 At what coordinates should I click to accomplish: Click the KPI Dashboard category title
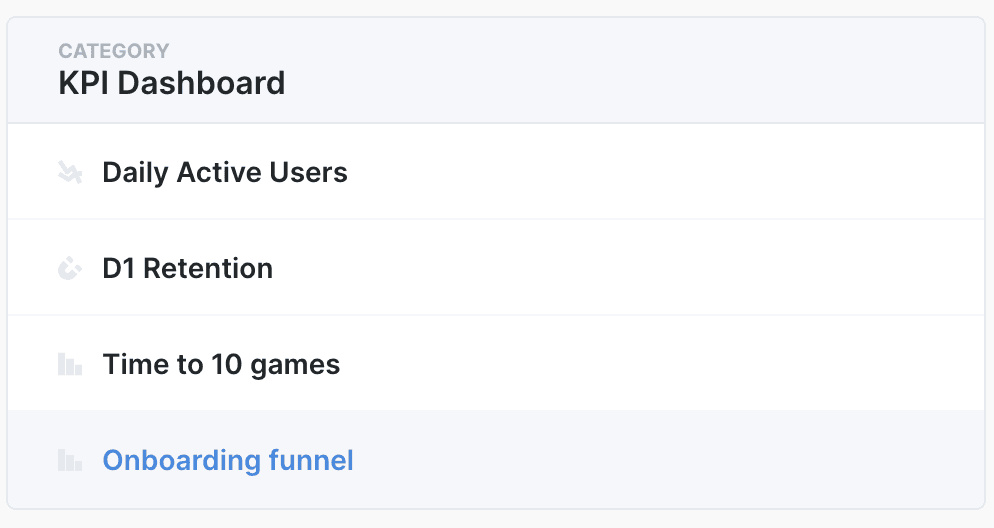click(x=172, y=83)
